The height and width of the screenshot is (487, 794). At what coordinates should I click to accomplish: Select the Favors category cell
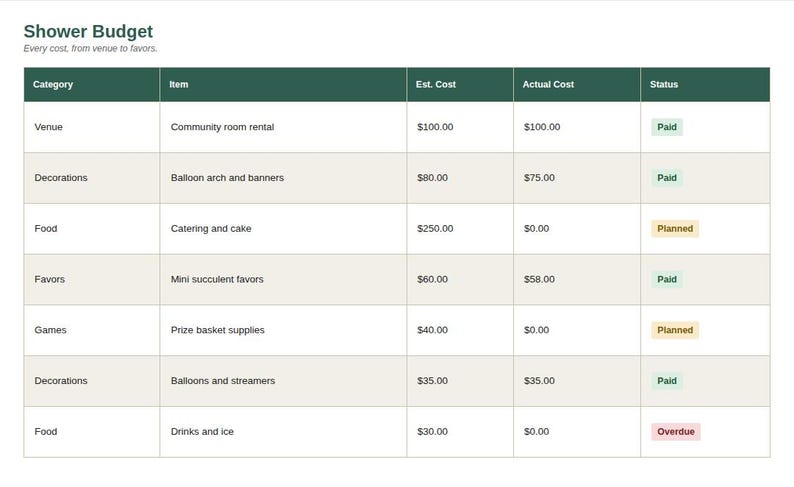92,279
